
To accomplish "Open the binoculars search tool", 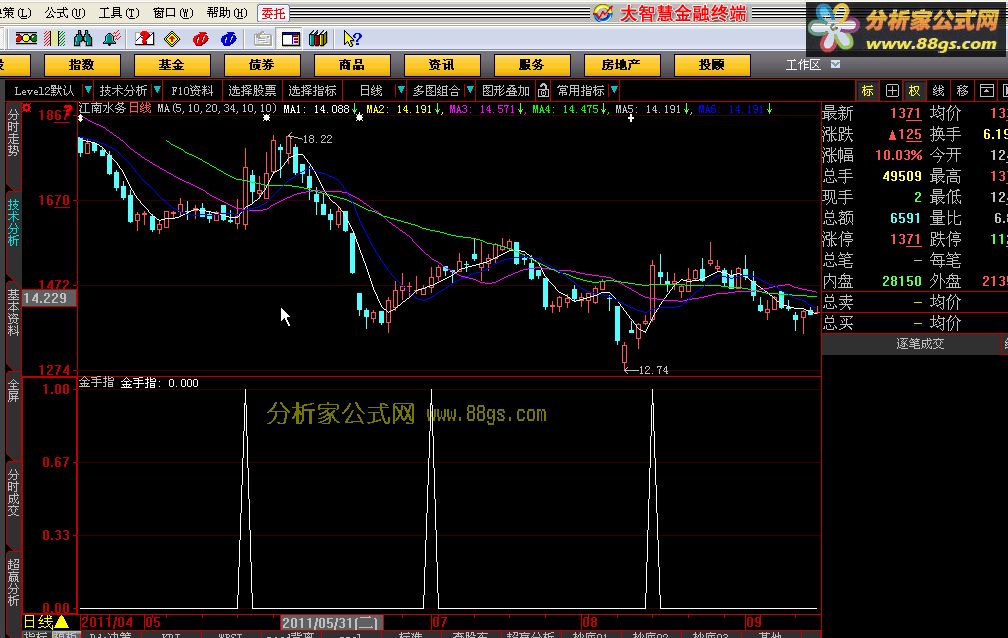I will tap(83, 39).
